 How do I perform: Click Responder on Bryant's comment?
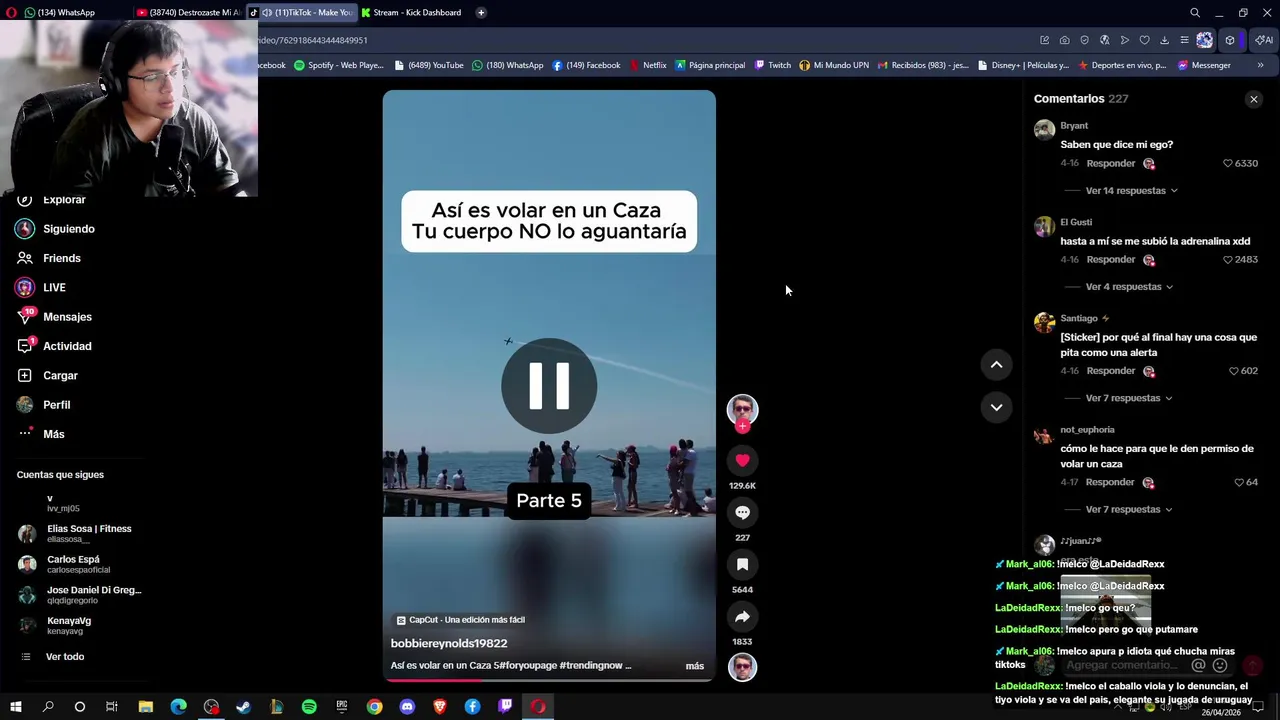point(1111,163)
